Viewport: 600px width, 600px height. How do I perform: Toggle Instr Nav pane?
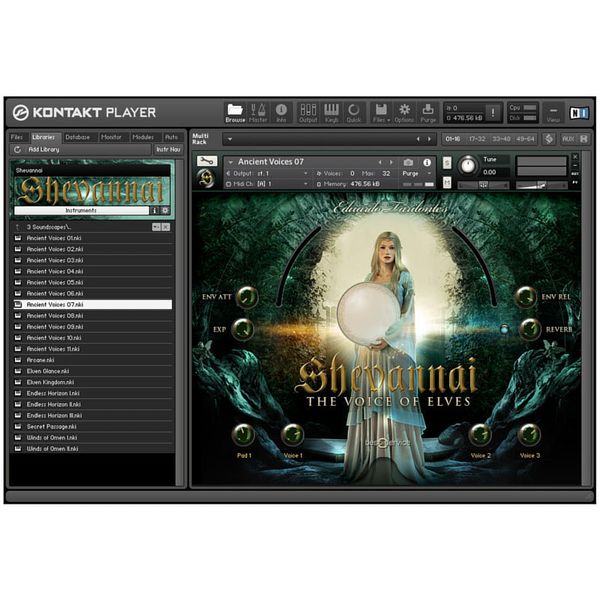[x=168, y=150]
